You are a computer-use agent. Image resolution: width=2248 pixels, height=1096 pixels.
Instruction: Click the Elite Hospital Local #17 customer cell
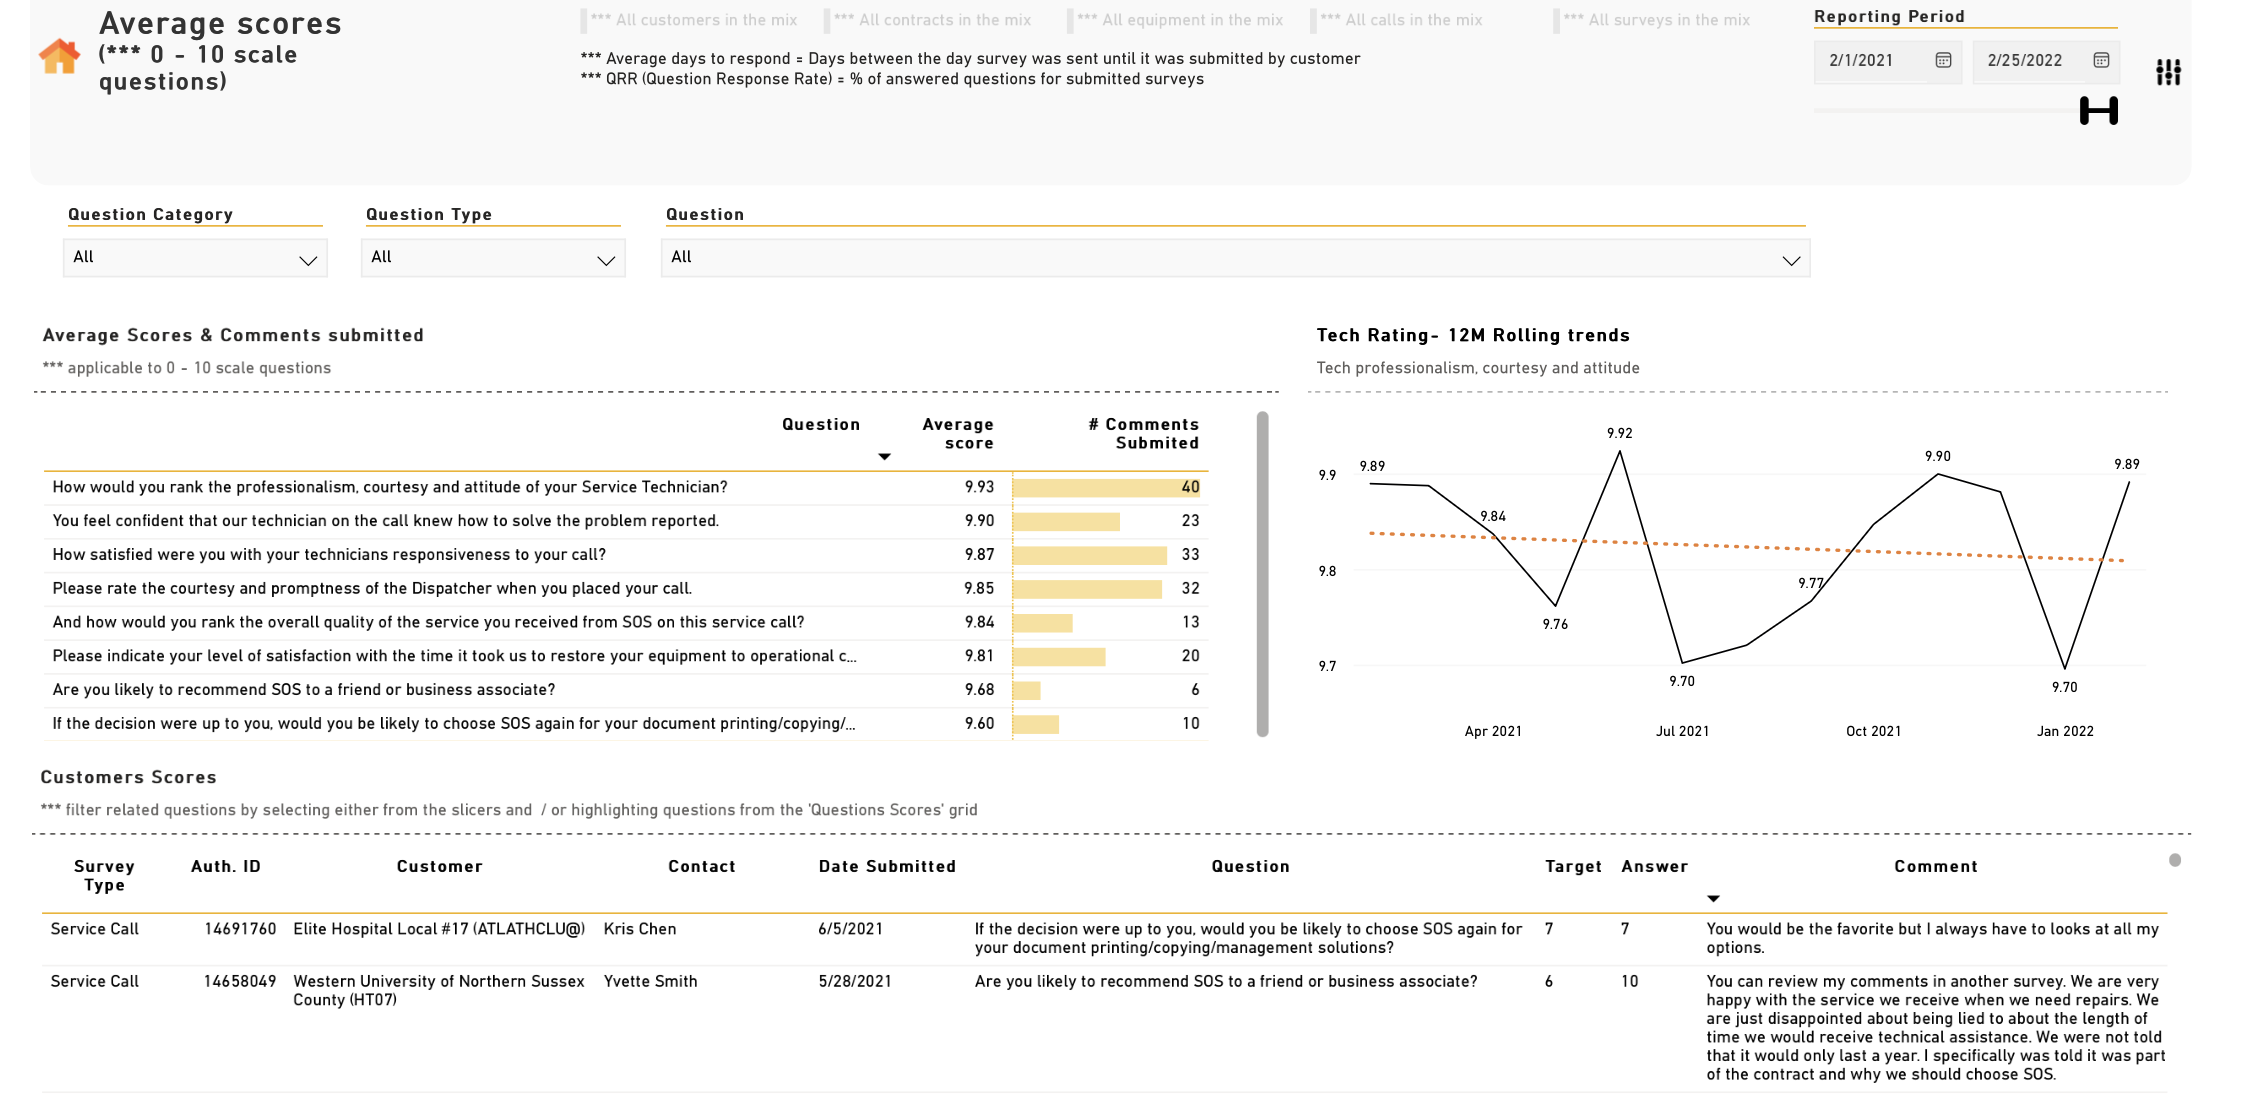point(439,929)
